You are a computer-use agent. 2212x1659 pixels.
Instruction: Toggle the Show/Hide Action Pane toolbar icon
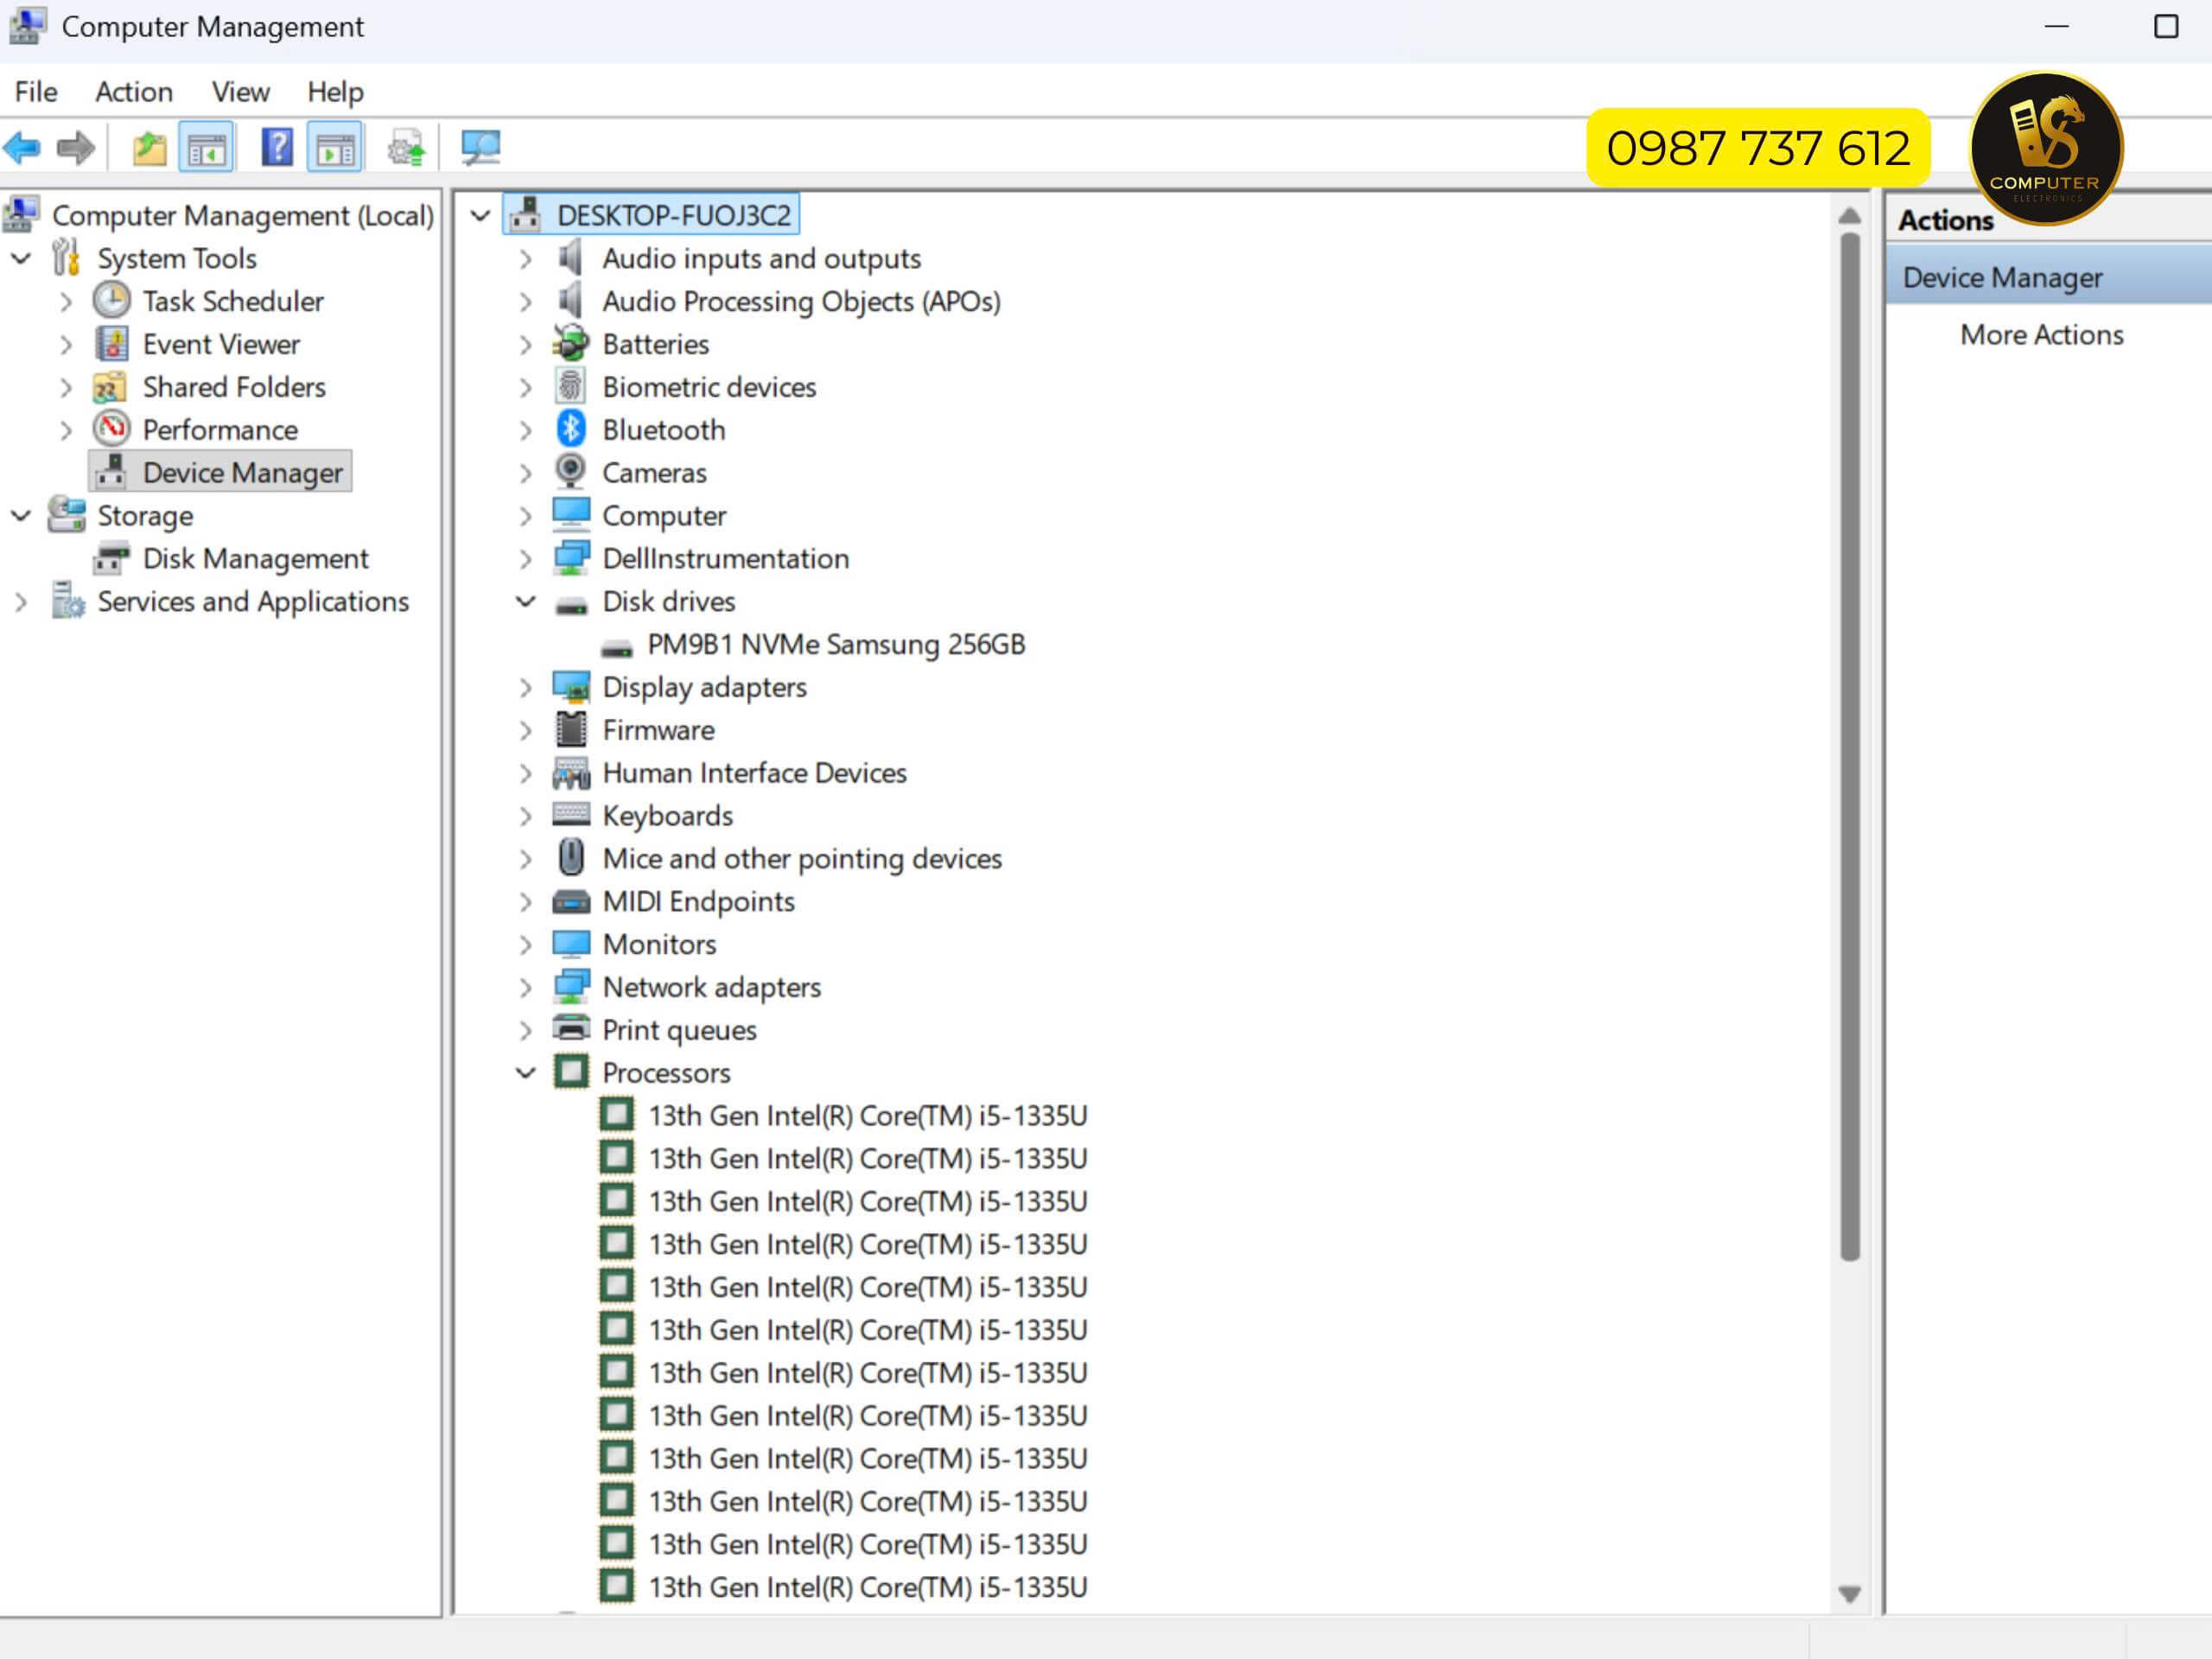tap(335, 148)
